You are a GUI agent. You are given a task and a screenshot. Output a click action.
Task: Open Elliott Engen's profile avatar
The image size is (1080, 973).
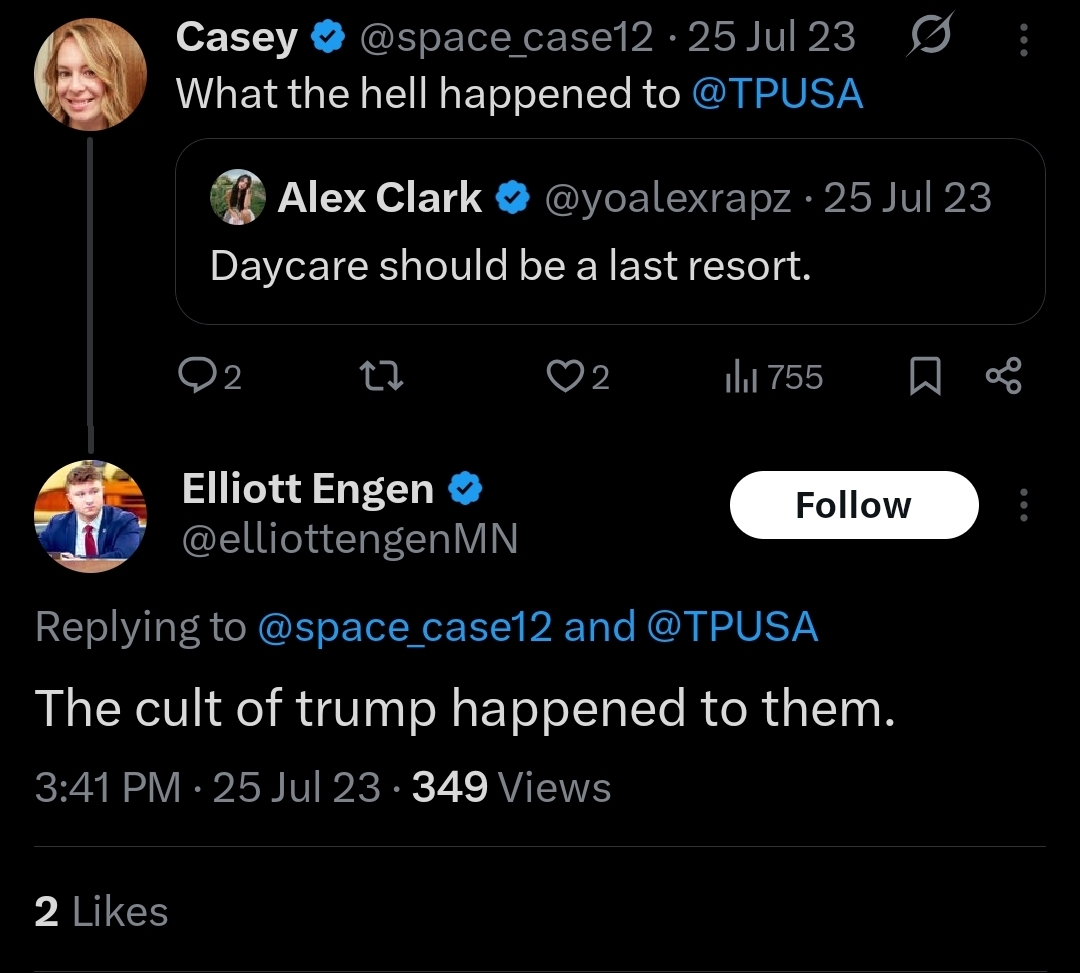click(x=90, y=516)
